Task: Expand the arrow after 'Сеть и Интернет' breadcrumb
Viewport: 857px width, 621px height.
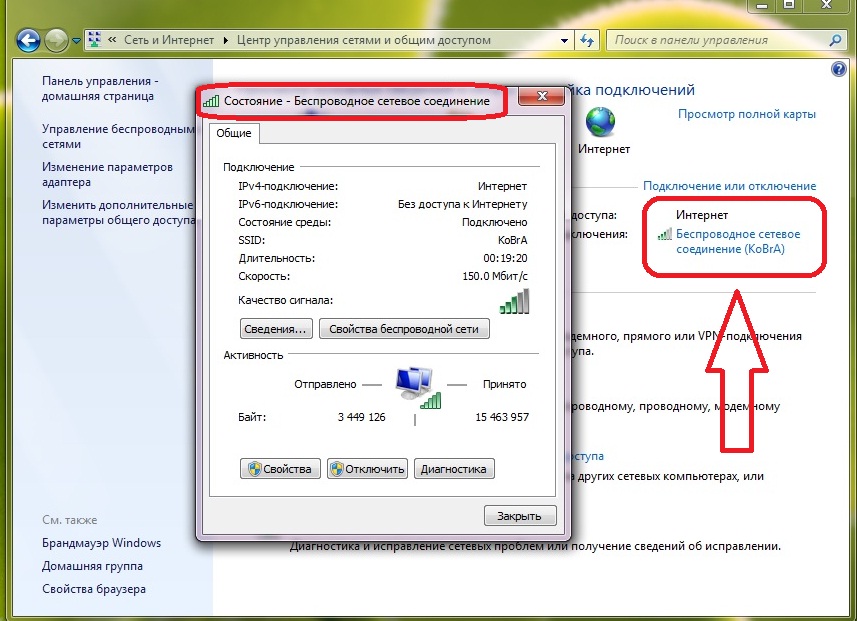Action: tap(227, 40)
